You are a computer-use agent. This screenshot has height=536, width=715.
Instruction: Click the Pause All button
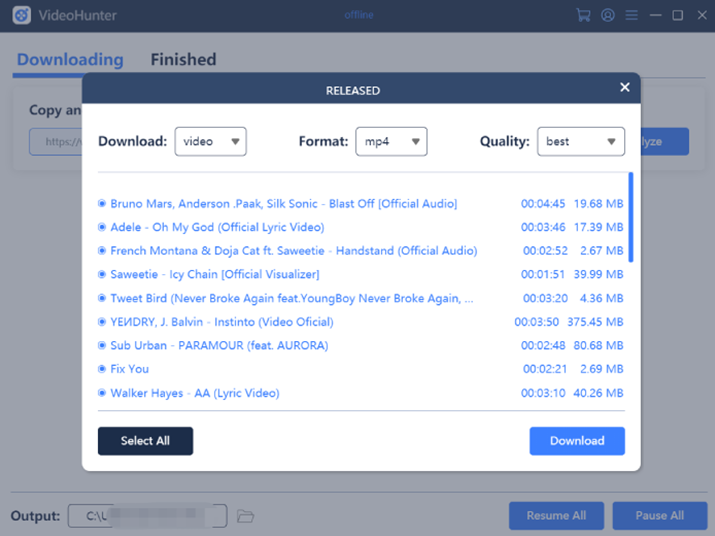tap(660, 515)
